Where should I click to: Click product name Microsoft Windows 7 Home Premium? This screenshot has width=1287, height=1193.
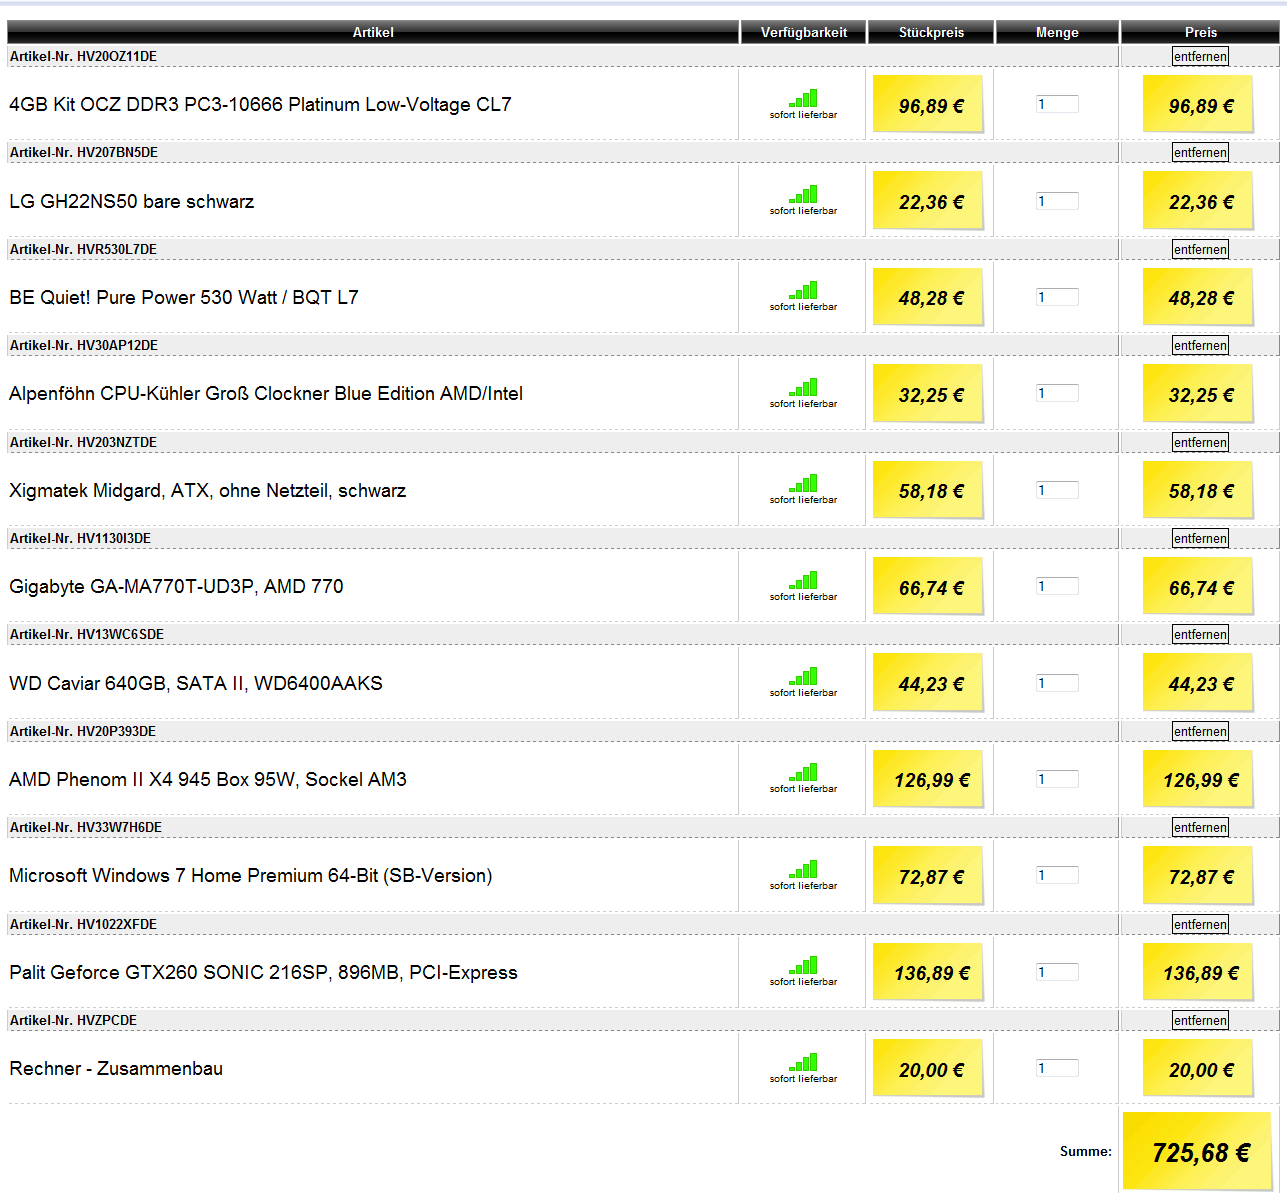pos(251,875)
